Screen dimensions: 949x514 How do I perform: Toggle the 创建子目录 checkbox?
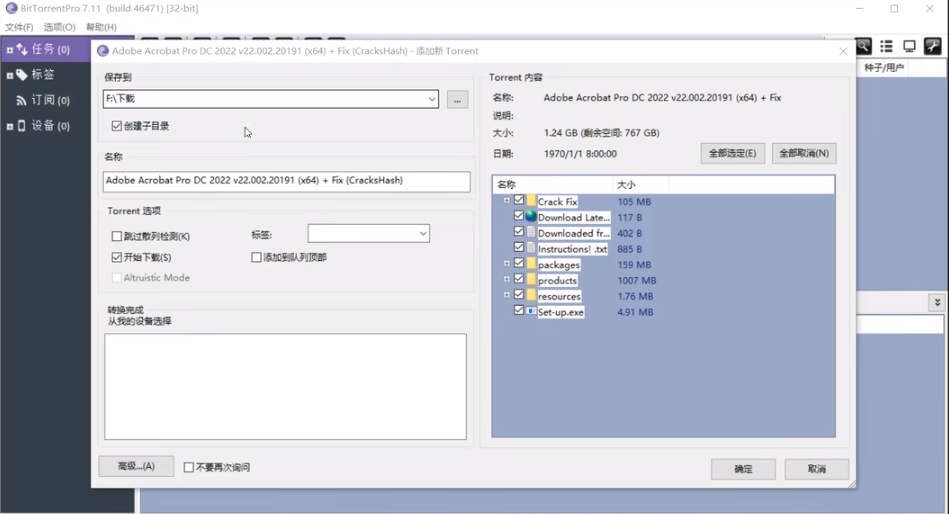pyautogui.click(x=117, y=126)
